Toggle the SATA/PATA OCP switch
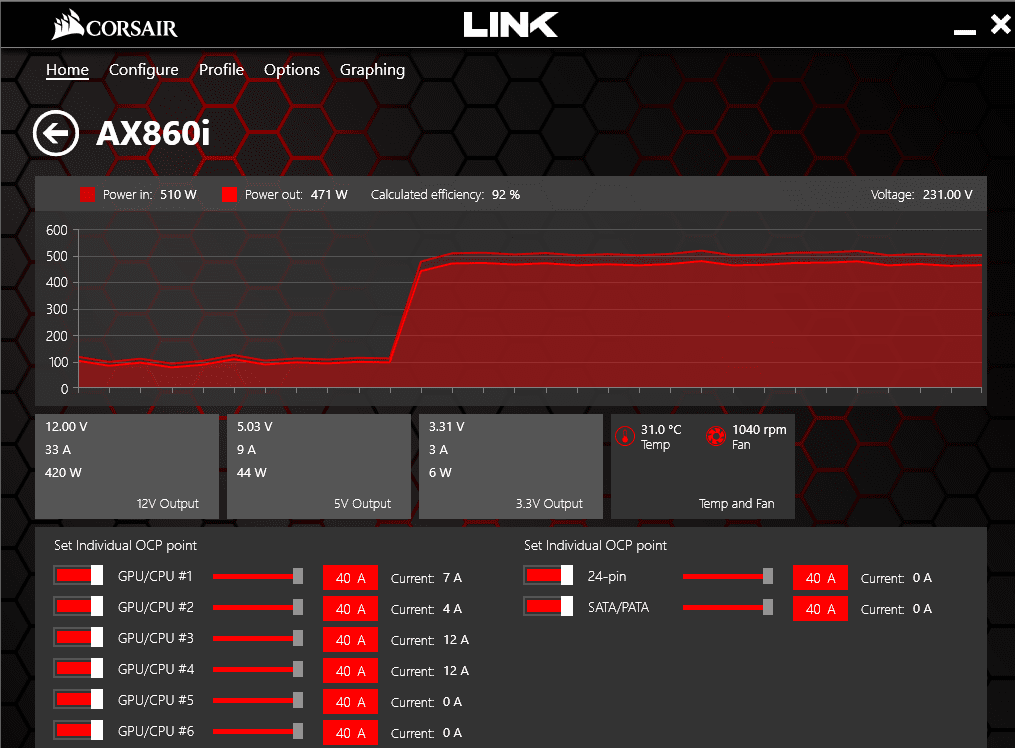Screen dimensions: 1015x748 (548, 606)
